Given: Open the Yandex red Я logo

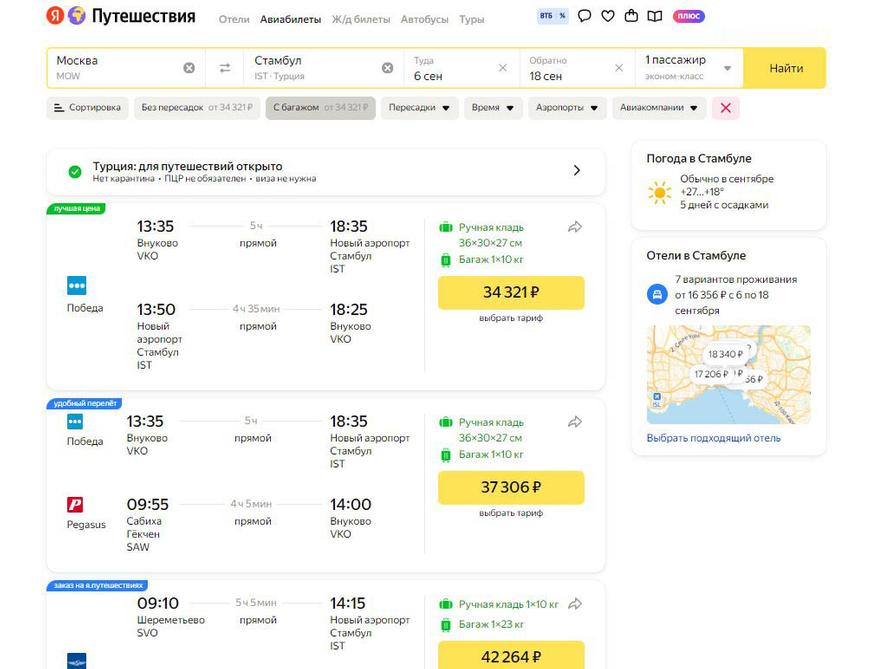Looking at the screenshot, I should (55, 16).
